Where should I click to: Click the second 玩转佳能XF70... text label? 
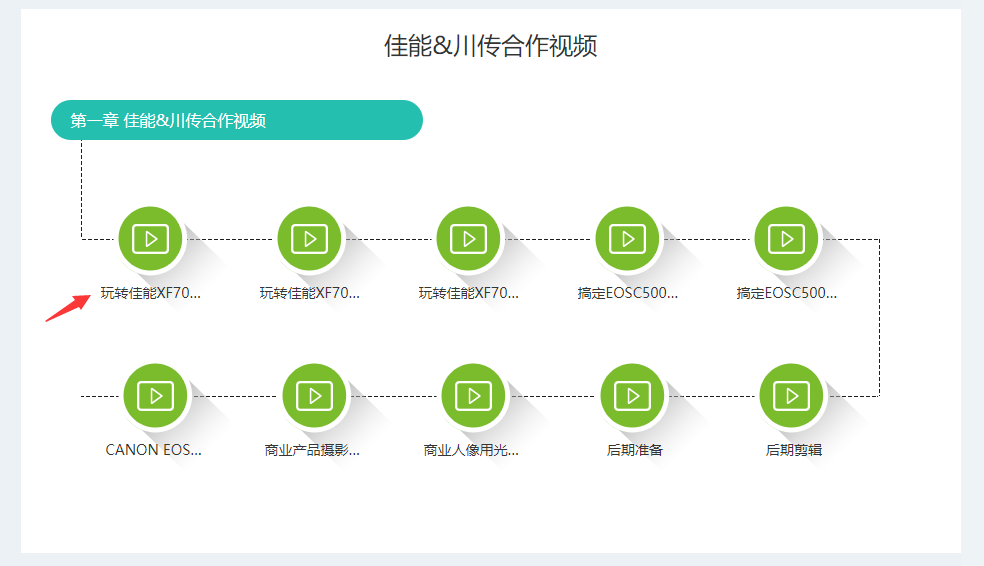pos(310,293)
